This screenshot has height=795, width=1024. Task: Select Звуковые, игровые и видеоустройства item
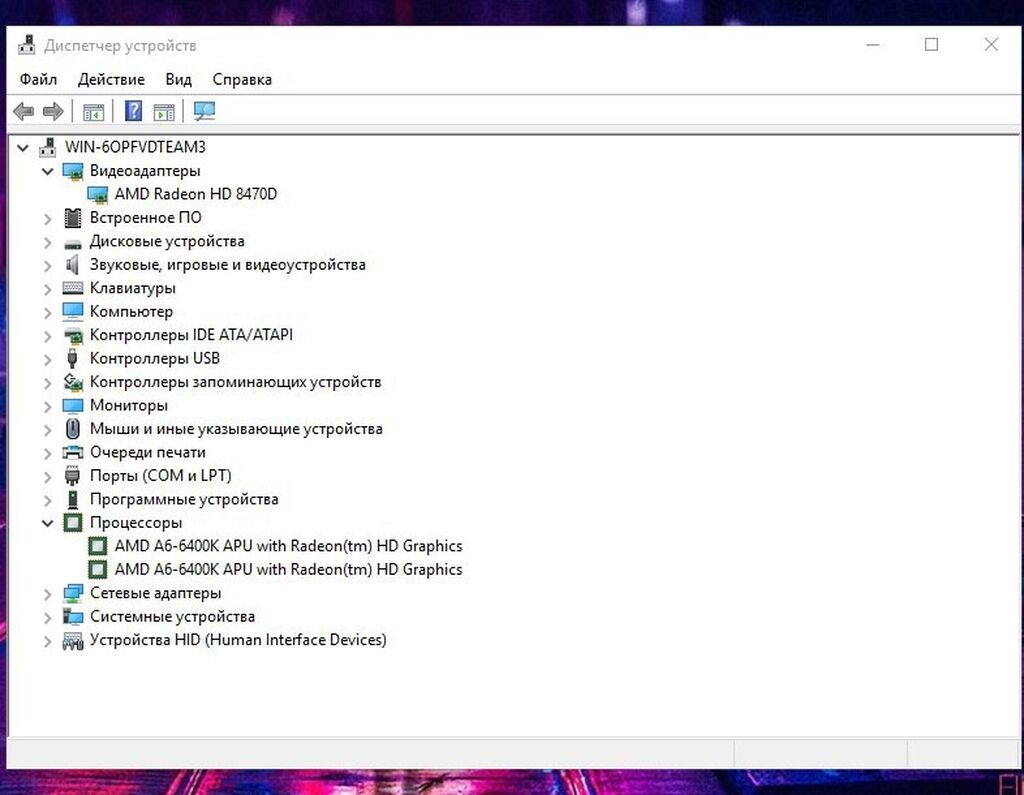(x=227, y=265)
